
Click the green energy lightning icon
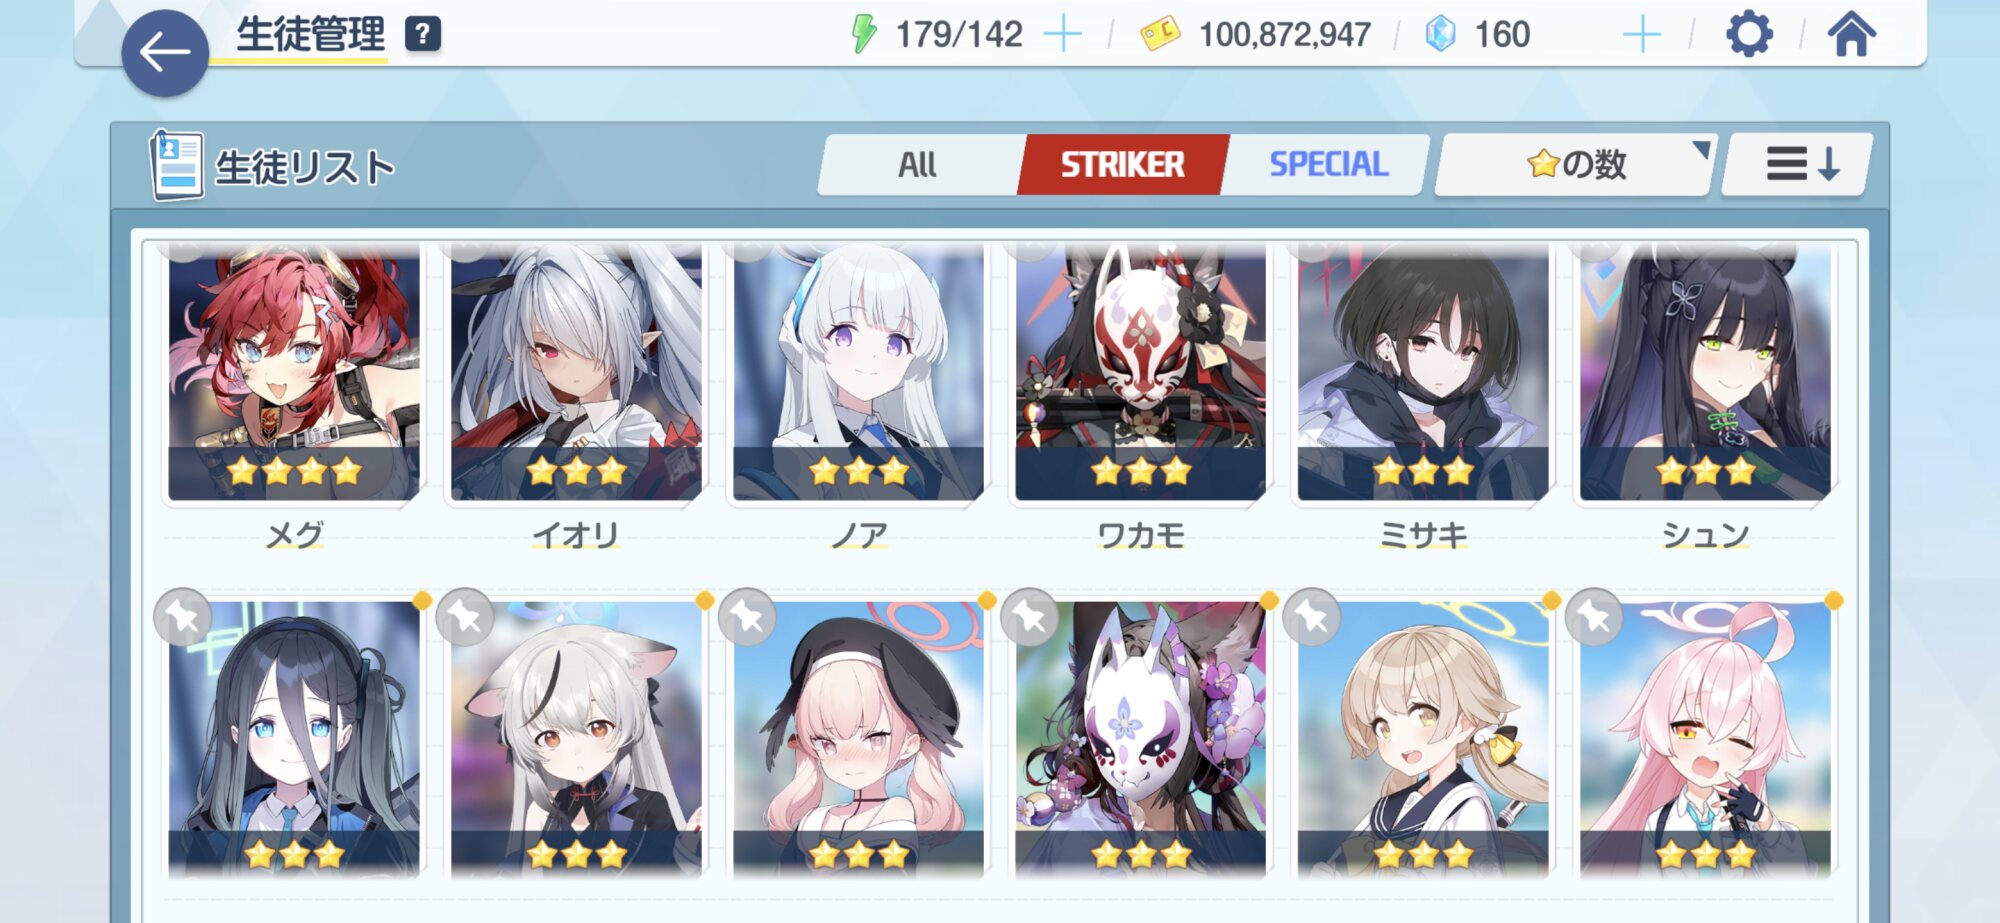coord(863,34)
